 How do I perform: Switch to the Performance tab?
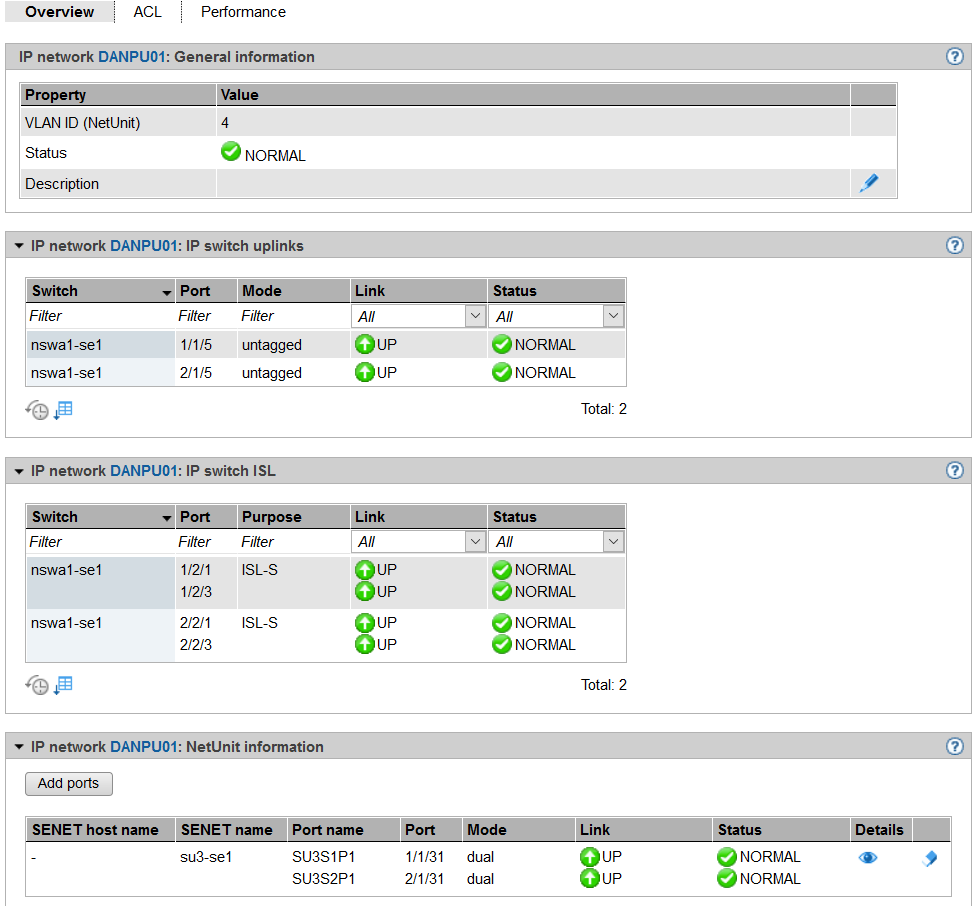pyautogui.click(x=243, y=12)
